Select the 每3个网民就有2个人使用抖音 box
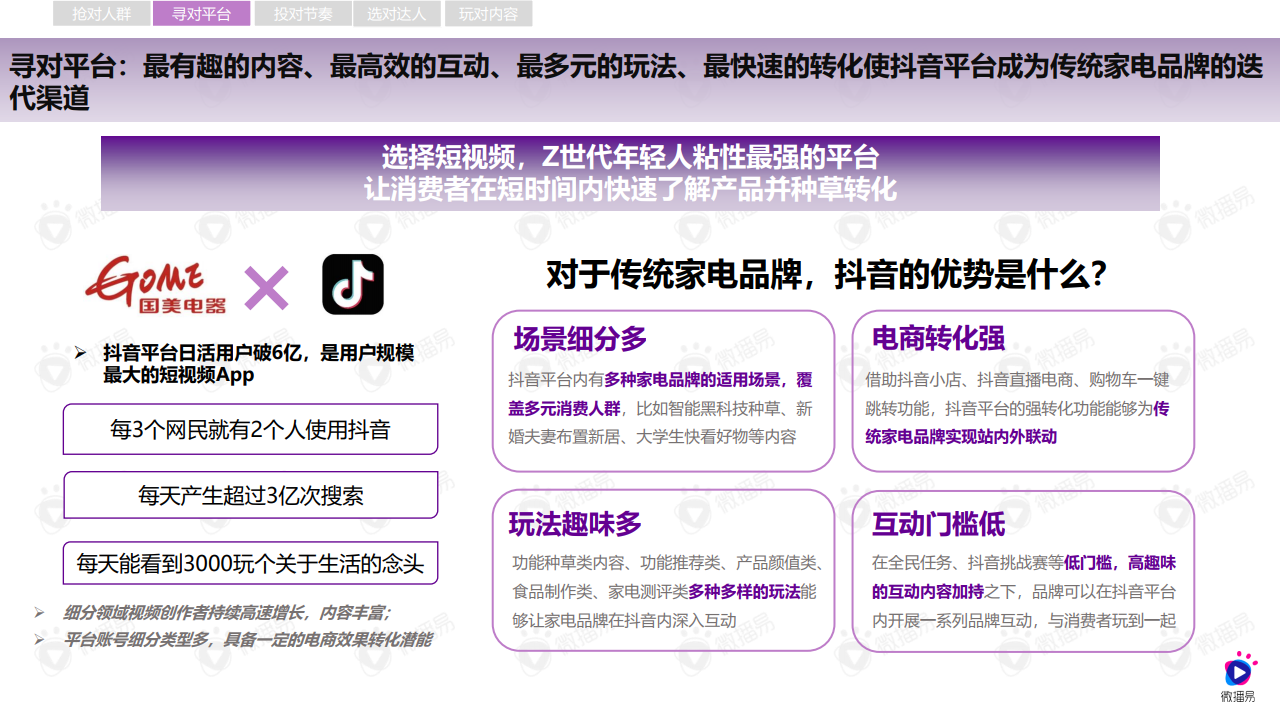The width and height of the screenshot is (1280, 720). 250,429
